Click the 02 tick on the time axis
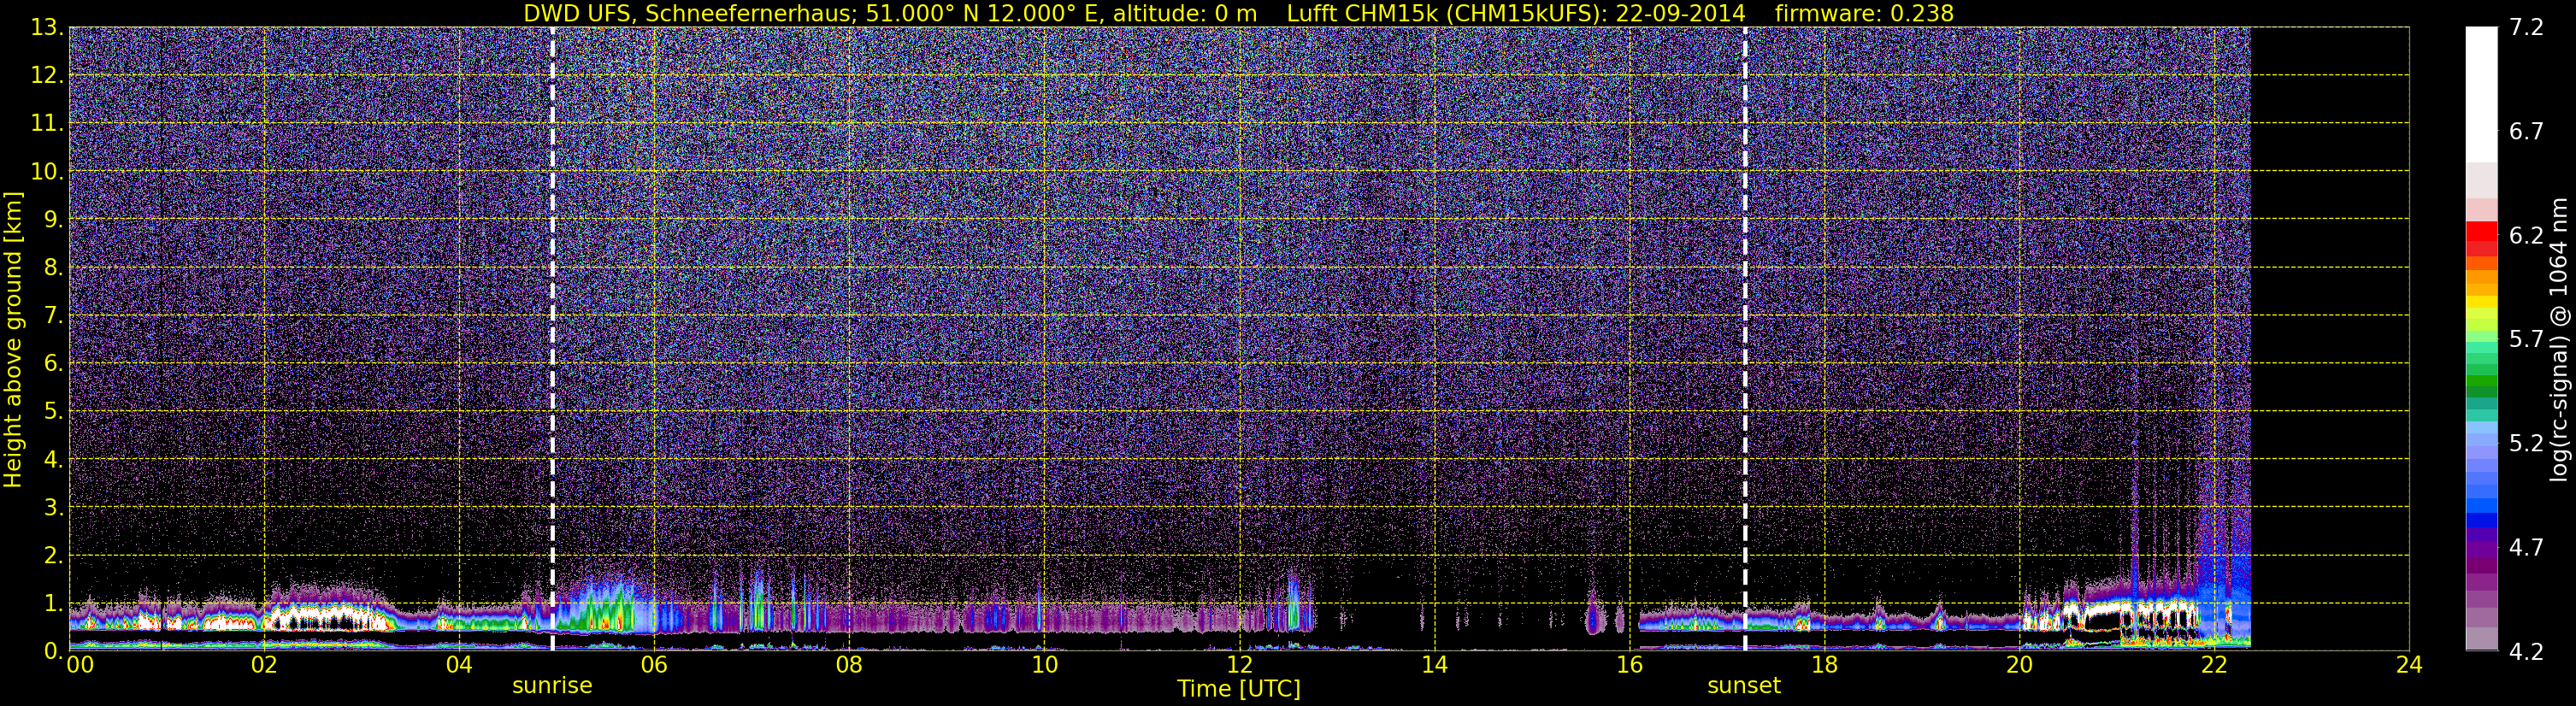This screenshot has width=2576, height=706. point(264,665)
